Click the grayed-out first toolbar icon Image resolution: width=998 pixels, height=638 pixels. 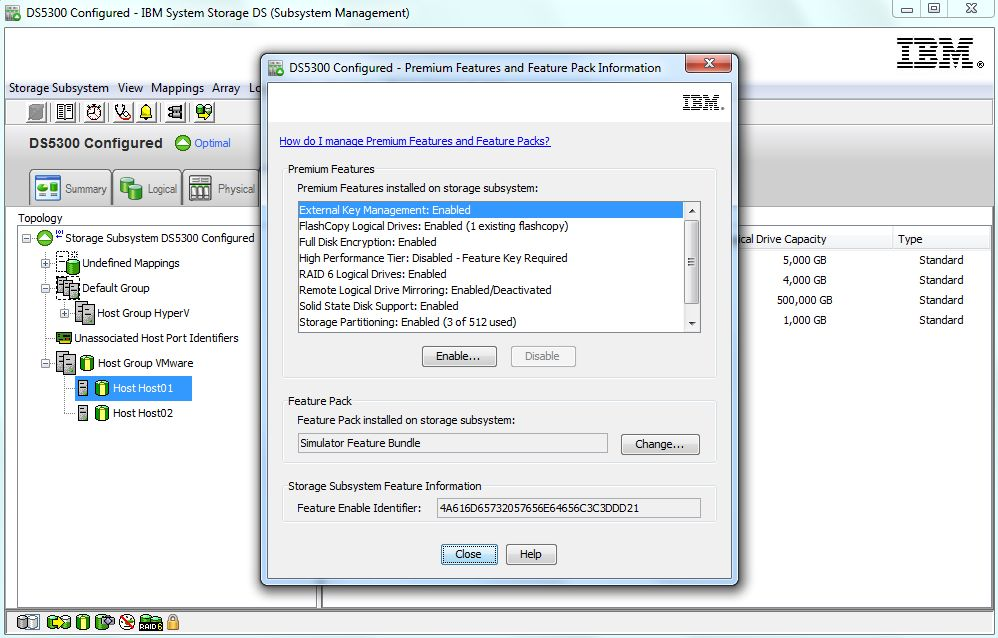click(37, 113)
